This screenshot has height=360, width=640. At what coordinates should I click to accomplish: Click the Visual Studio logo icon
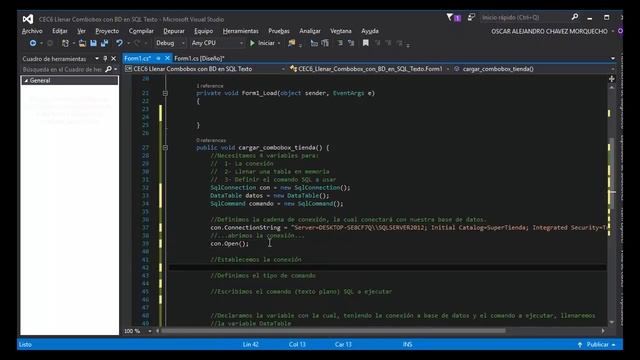28,19
